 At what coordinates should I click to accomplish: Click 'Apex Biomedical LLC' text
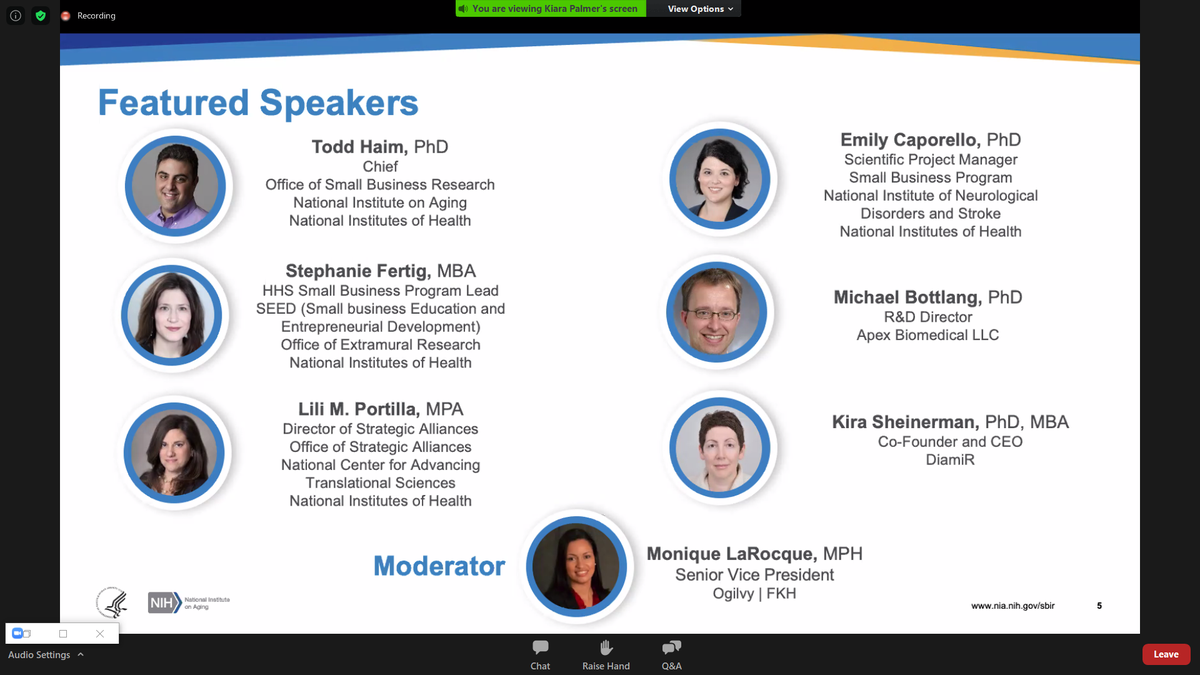[x=928, y=335]
